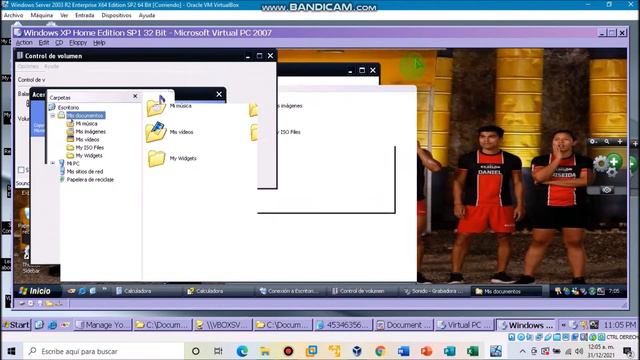
Task: Click the Server 2003 Start button
Action: click(x=16, y=325)
